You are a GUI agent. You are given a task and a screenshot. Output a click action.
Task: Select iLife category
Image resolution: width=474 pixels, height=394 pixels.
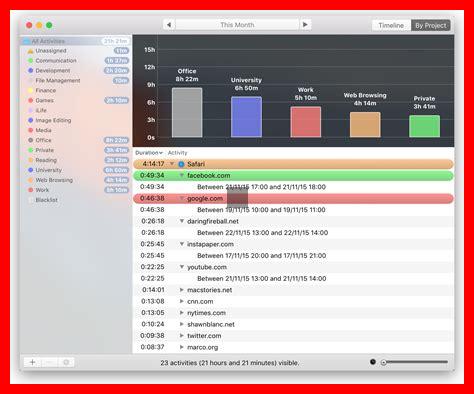[x=76, y=110]
